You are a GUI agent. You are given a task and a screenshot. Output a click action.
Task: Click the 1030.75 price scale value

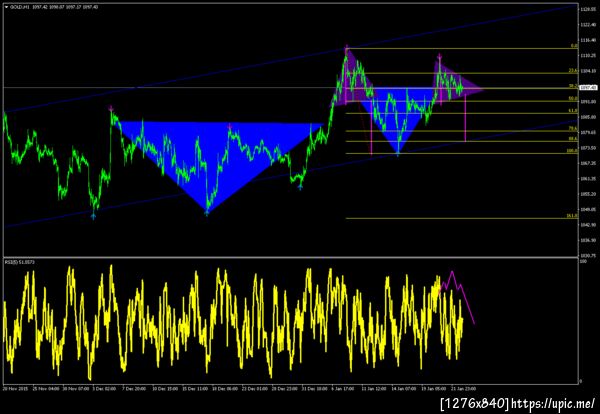tap(589, 256)
